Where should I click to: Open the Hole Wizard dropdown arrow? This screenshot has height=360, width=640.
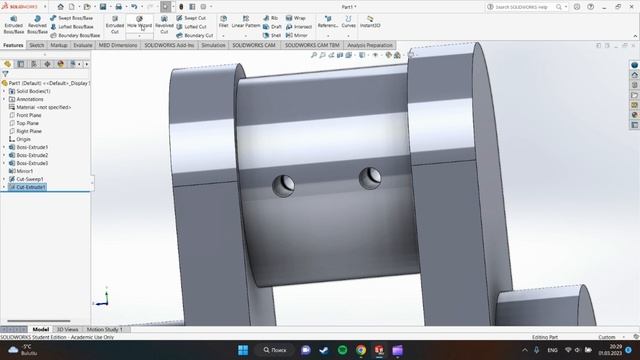coord(139,36)
